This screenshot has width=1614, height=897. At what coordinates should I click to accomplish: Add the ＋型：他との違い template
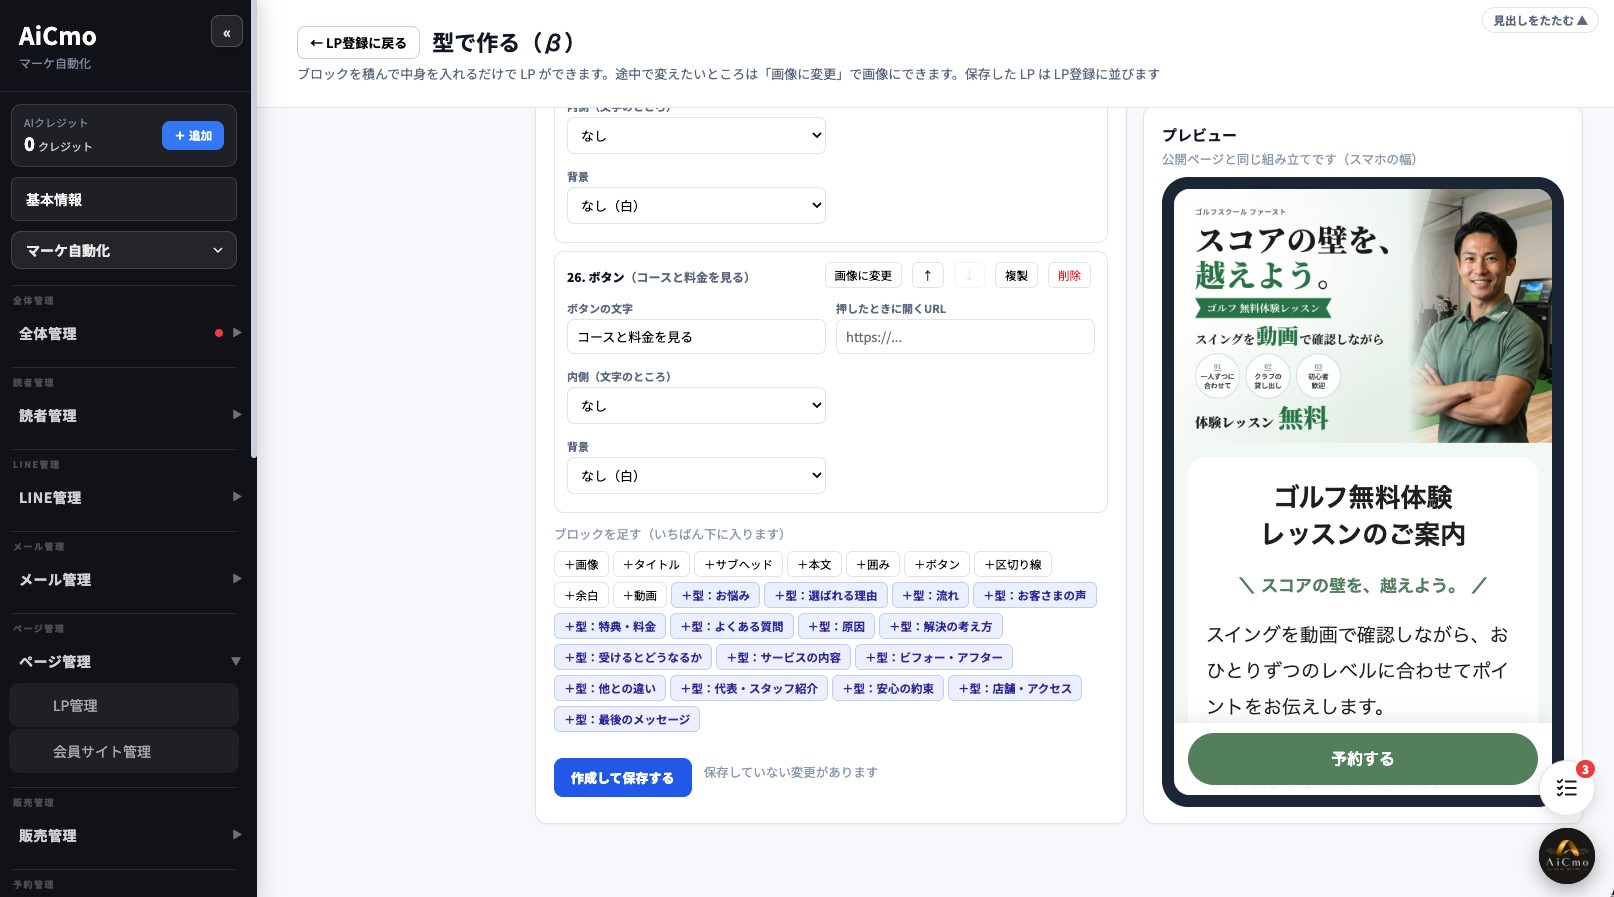coord(610,689)
